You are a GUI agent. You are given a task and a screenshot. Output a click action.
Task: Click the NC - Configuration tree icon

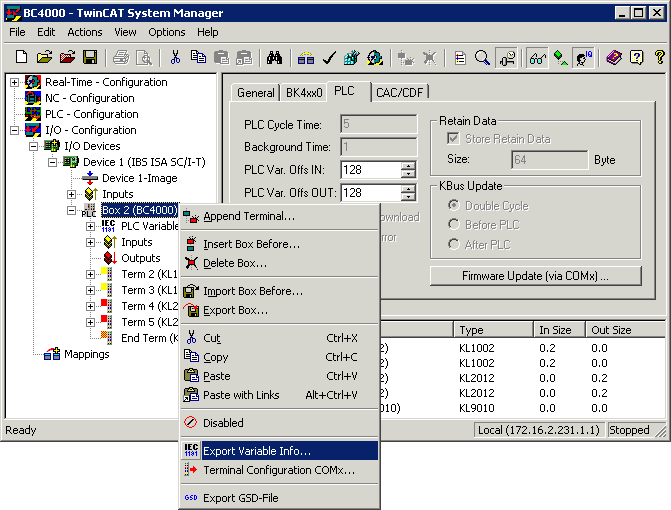(33, 98)
